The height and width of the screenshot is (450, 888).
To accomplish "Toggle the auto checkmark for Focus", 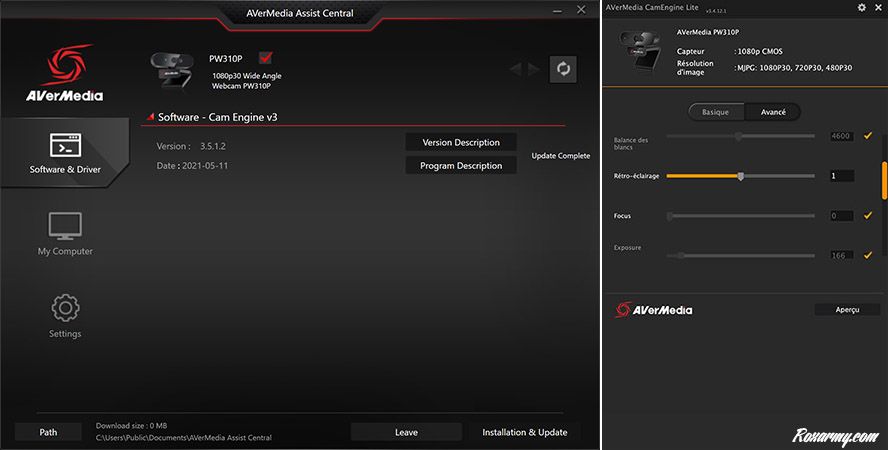I will pos(868,215).
